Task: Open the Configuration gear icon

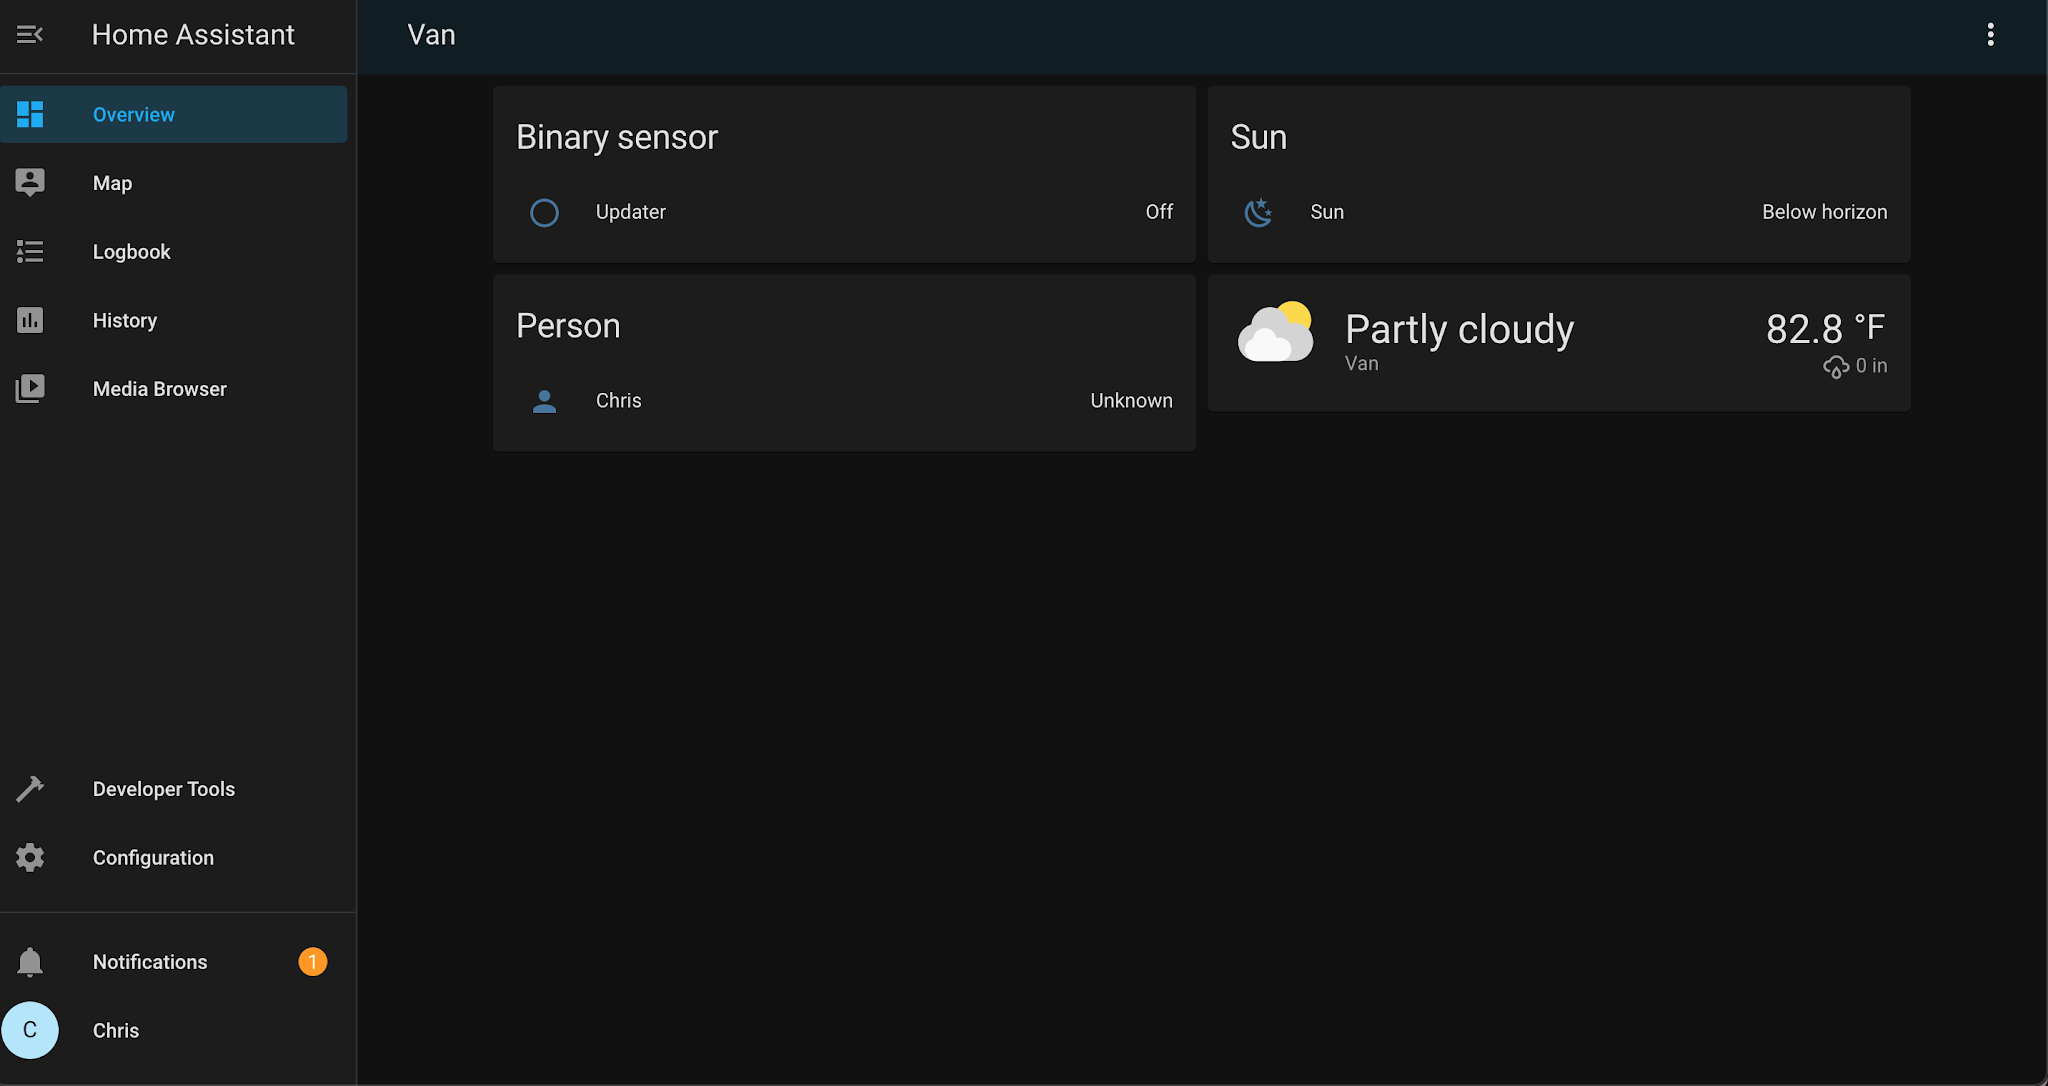Action: tap(30, 857)
